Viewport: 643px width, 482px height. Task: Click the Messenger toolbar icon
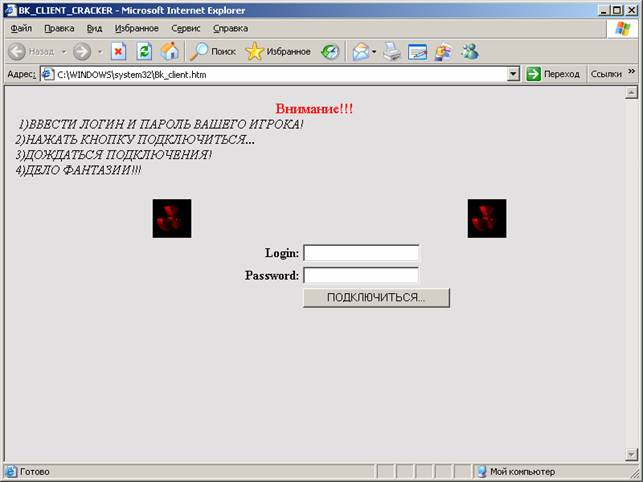469,51
